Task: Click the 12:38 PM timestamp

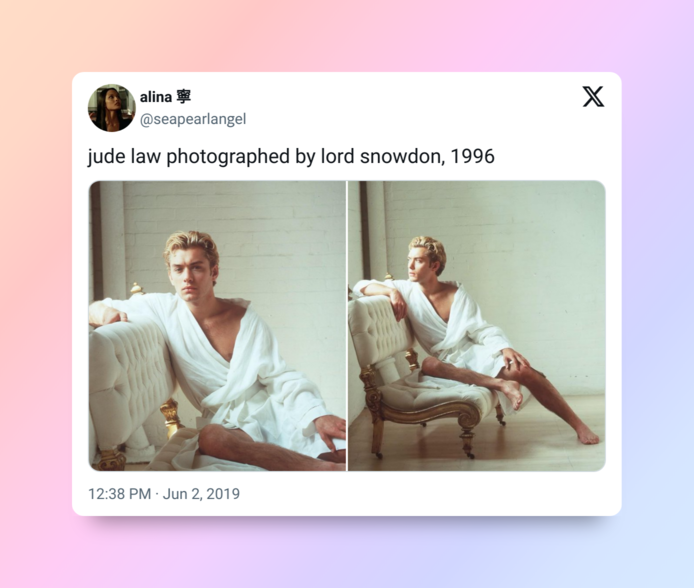Action: pyautogui.click(x=120, y=494)
